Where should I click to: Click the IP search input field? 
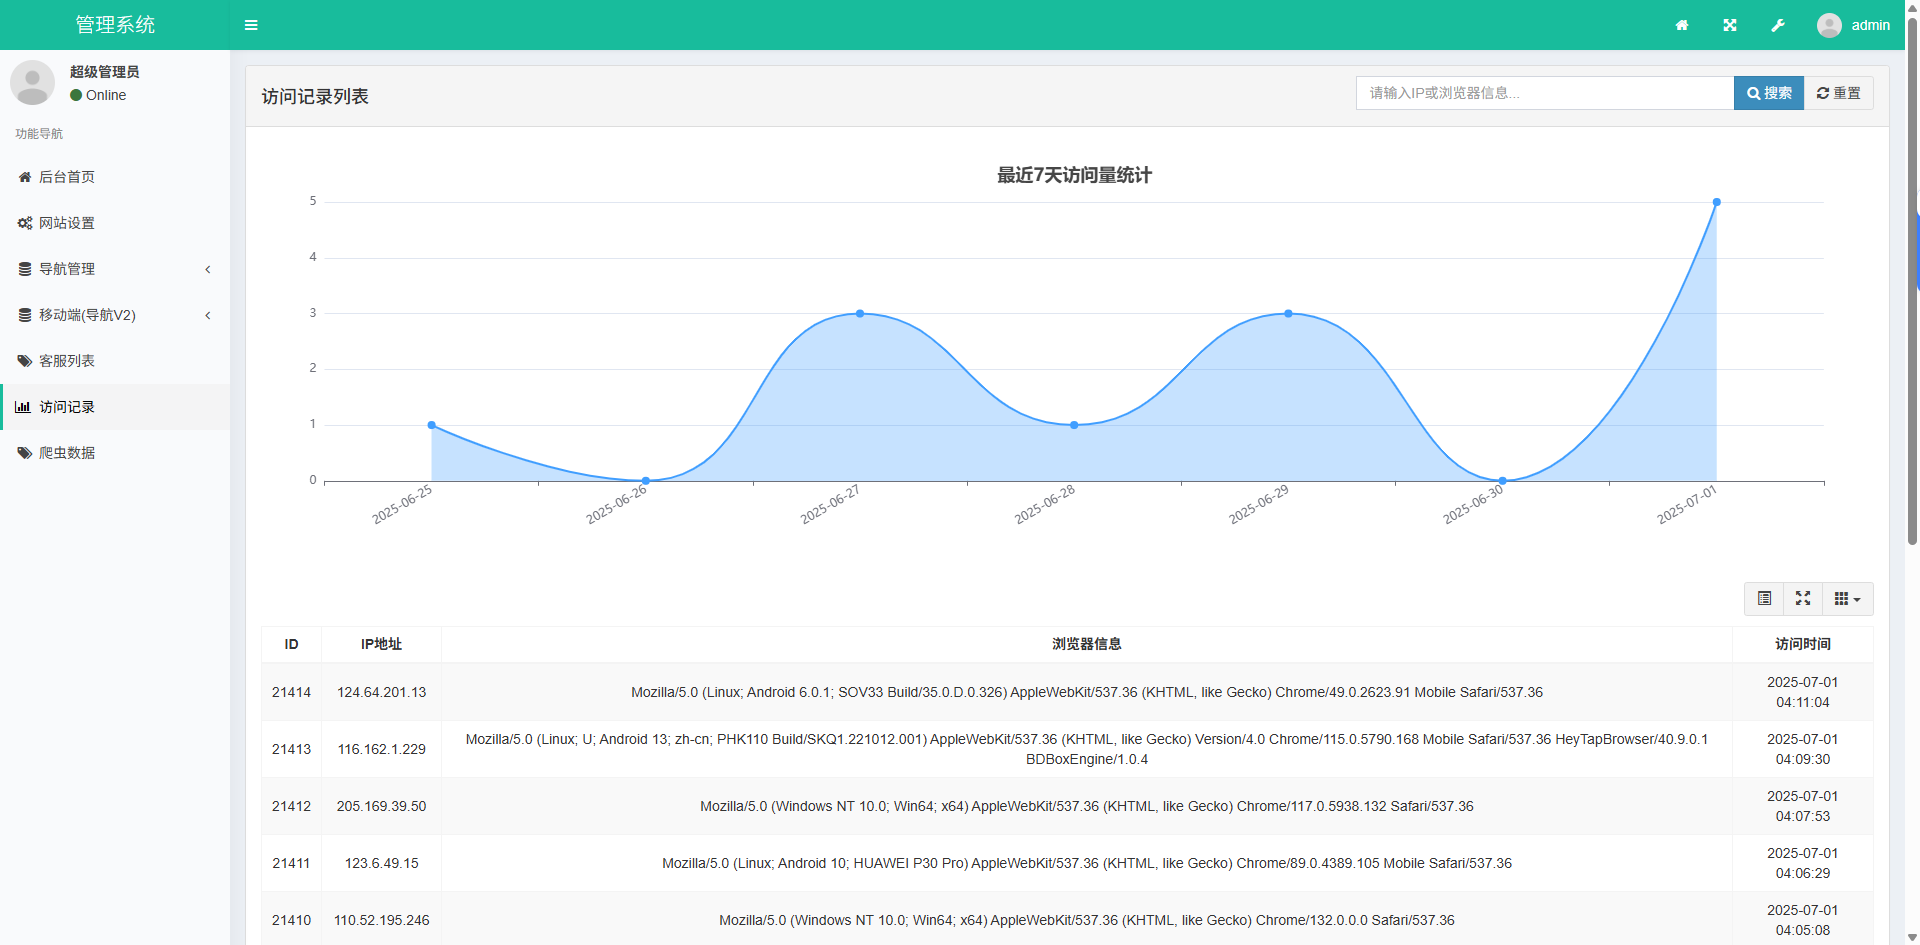tap(1540, 93)
